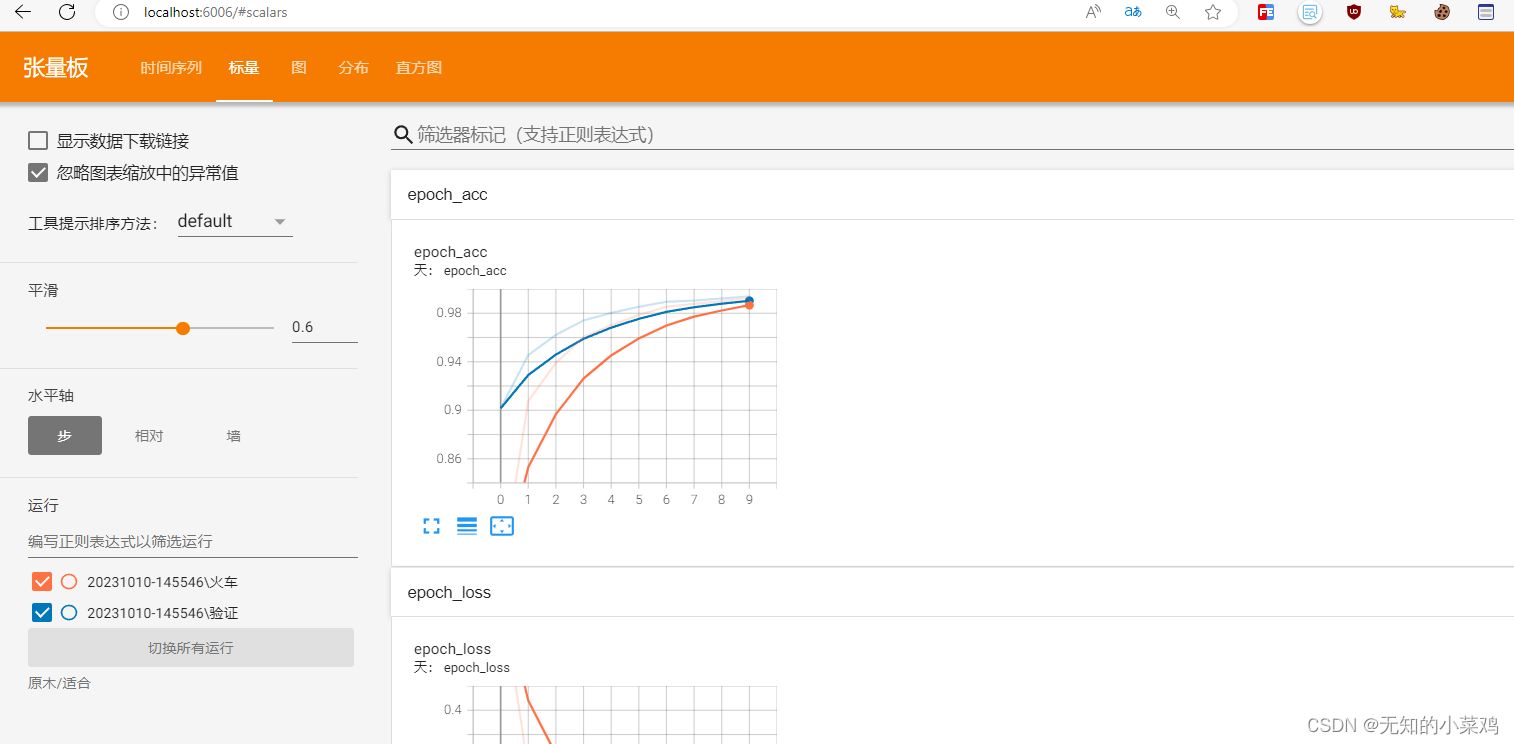Click the runs regex filter field
The image size is (1514, 744).
193,541
